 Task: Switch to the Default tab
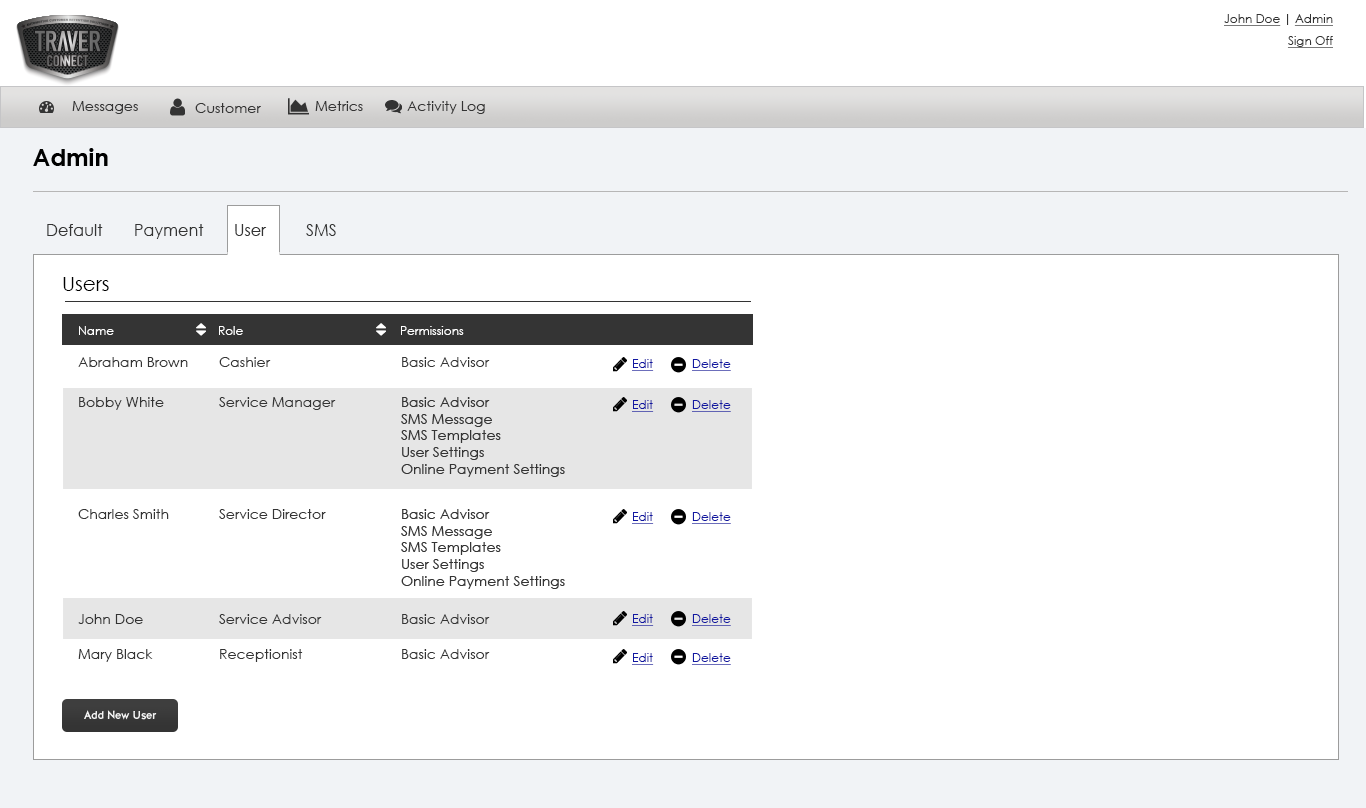(74, 230)
